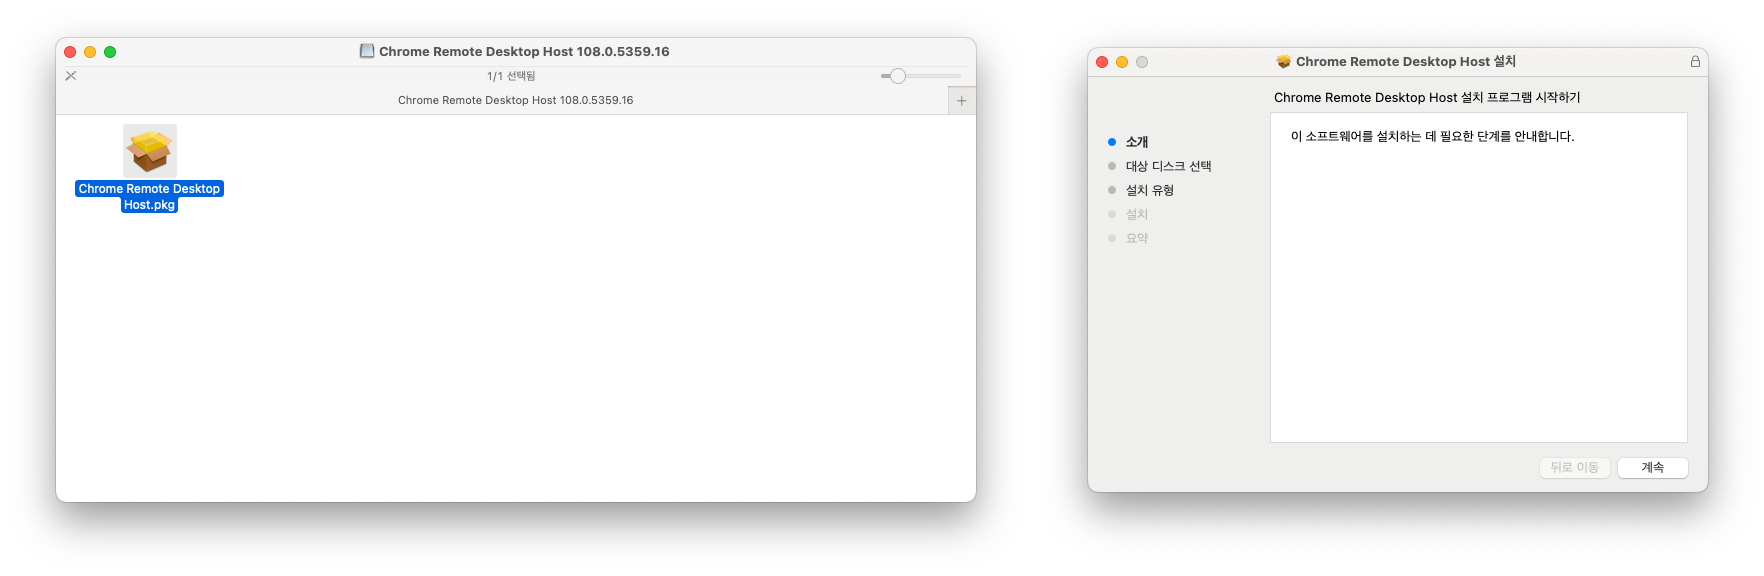
Task: Click the package icon in installer title bar
Action: pos(1283,61)
